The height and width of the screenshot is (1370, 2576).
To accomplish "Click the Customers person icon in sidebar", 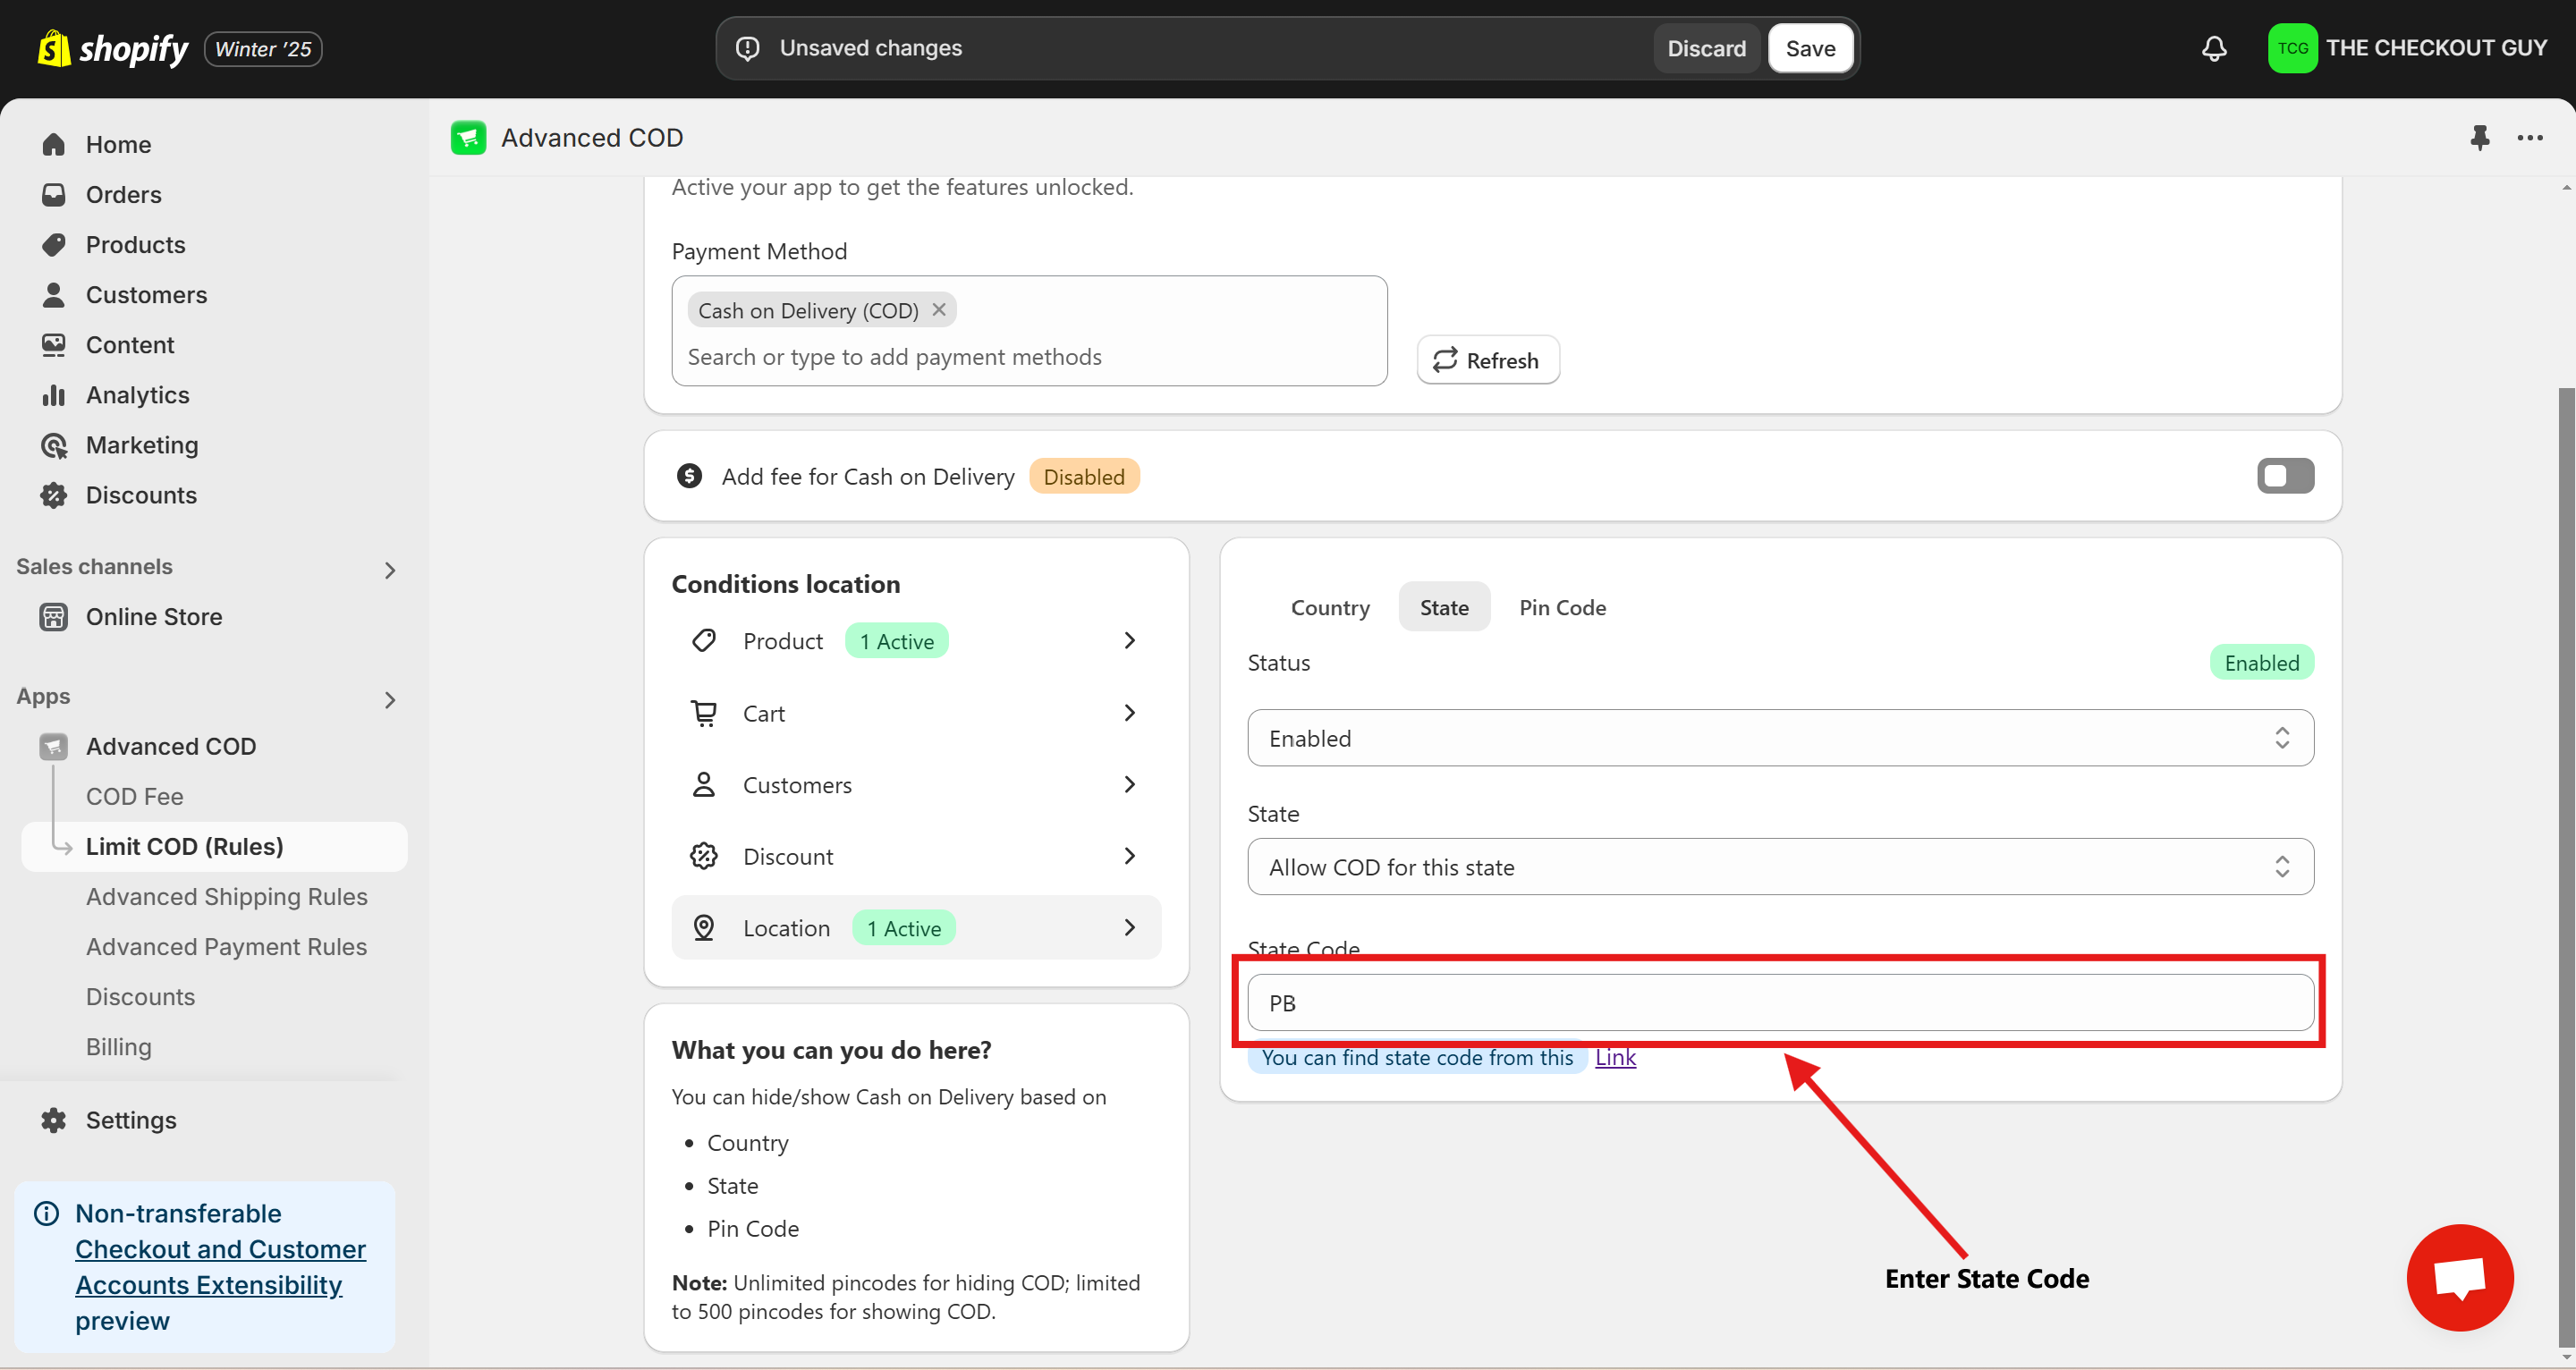I will [x=54, y=294].
